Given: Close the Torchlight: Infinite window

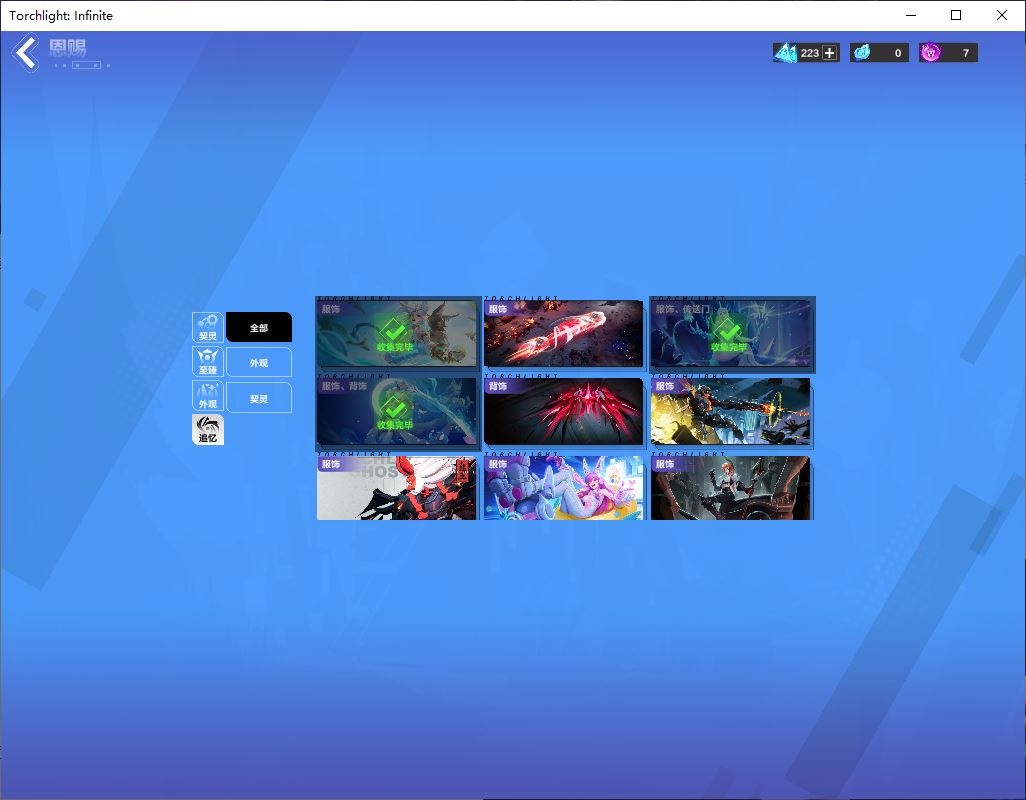Looking at the screenshot, I should point(1002,15).
